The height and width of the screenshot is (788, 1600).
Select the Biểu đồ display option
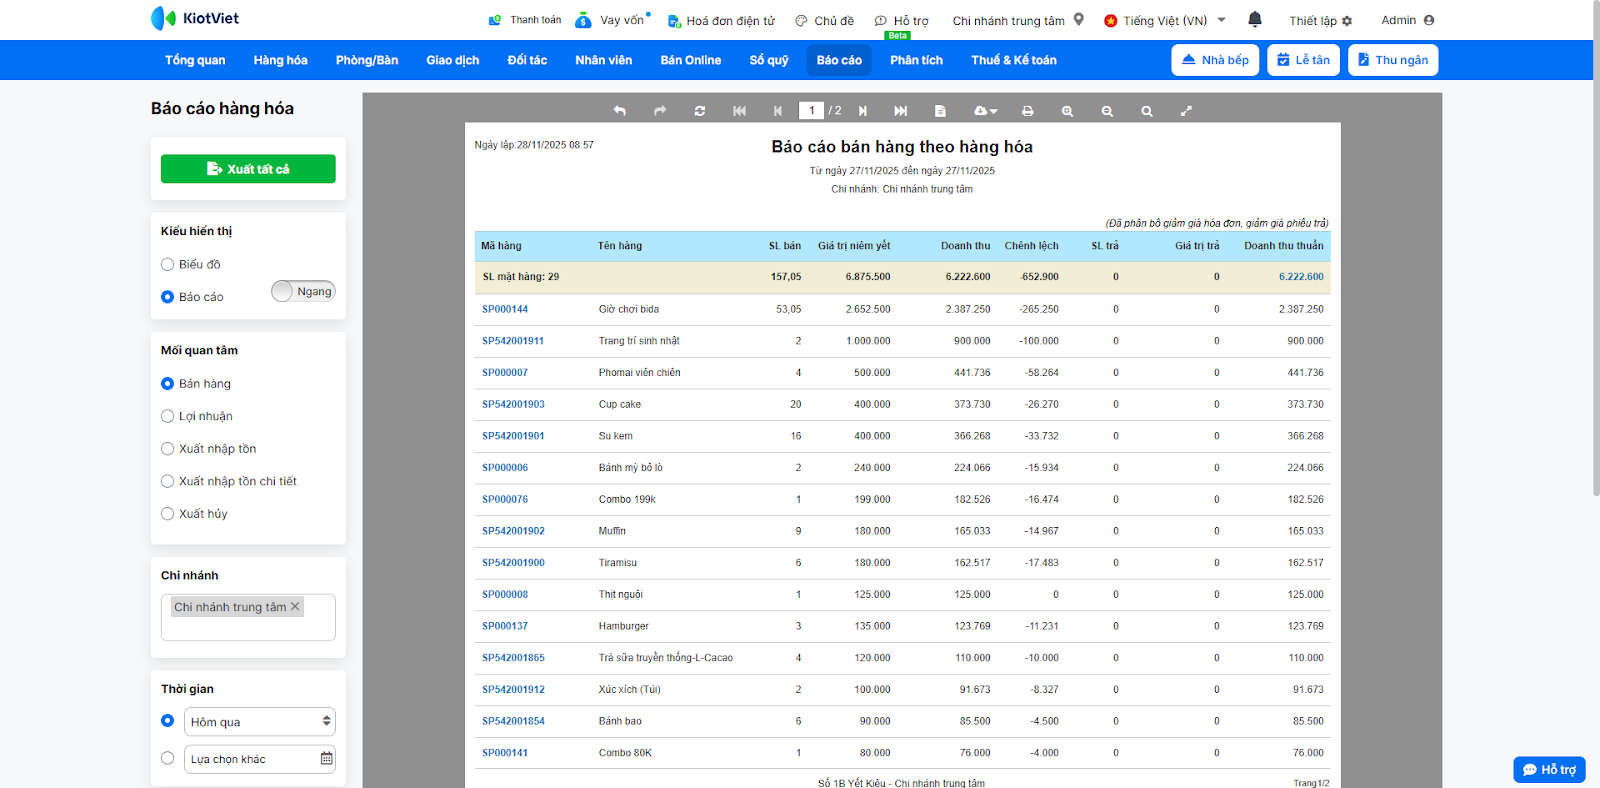click(168, 265)
